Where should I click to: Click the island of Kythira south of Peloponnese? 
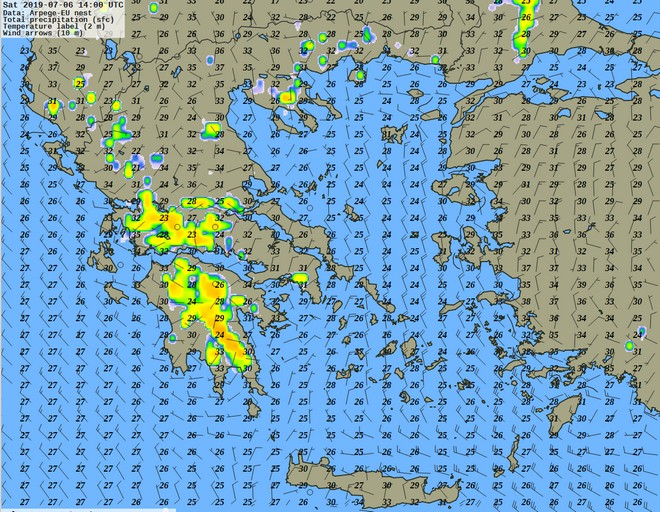tap(254, 407)
